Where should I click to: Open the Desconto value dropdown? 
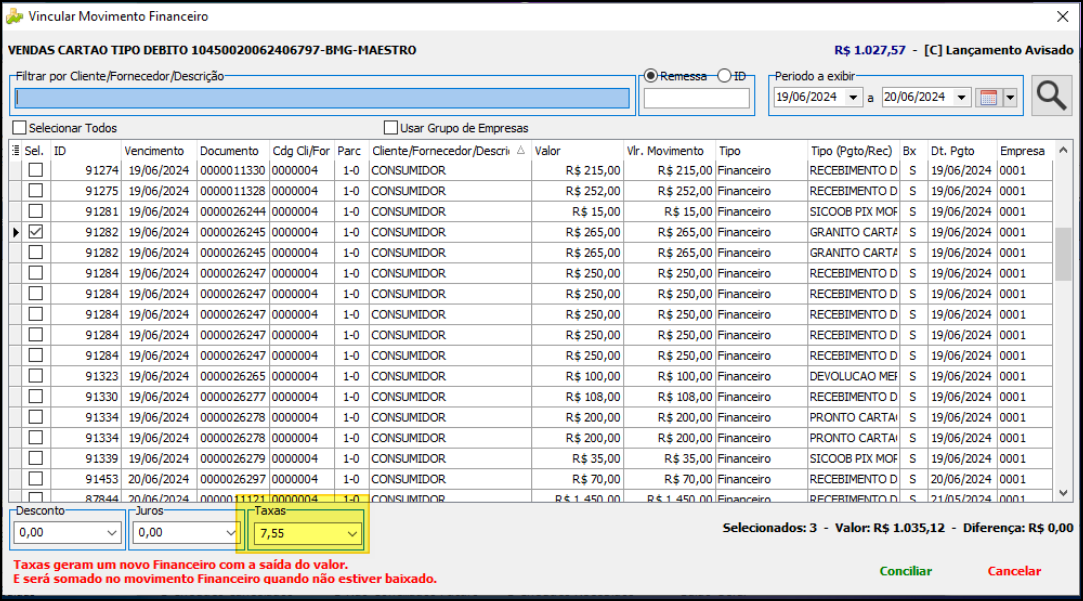tap(111, 533)
